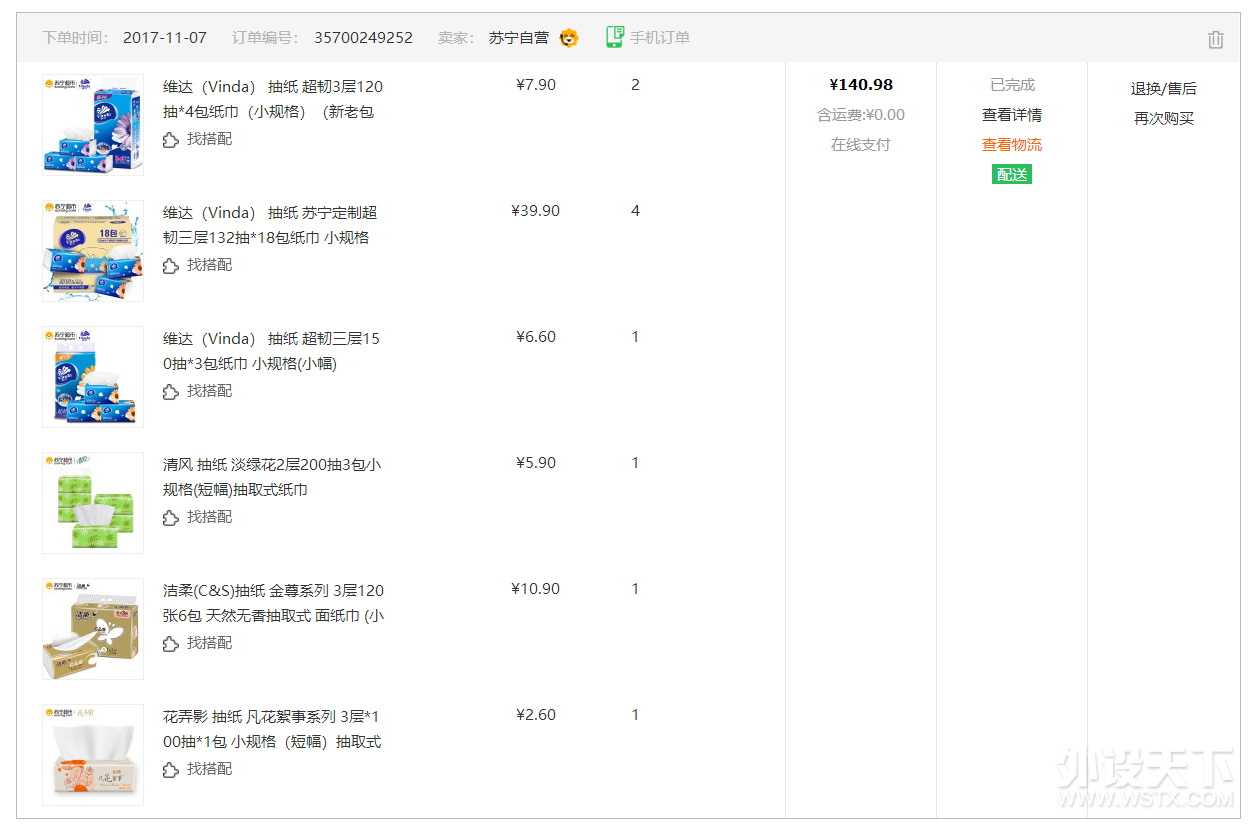
Task: Click the Suning lion seller icon
Action: 569,38
